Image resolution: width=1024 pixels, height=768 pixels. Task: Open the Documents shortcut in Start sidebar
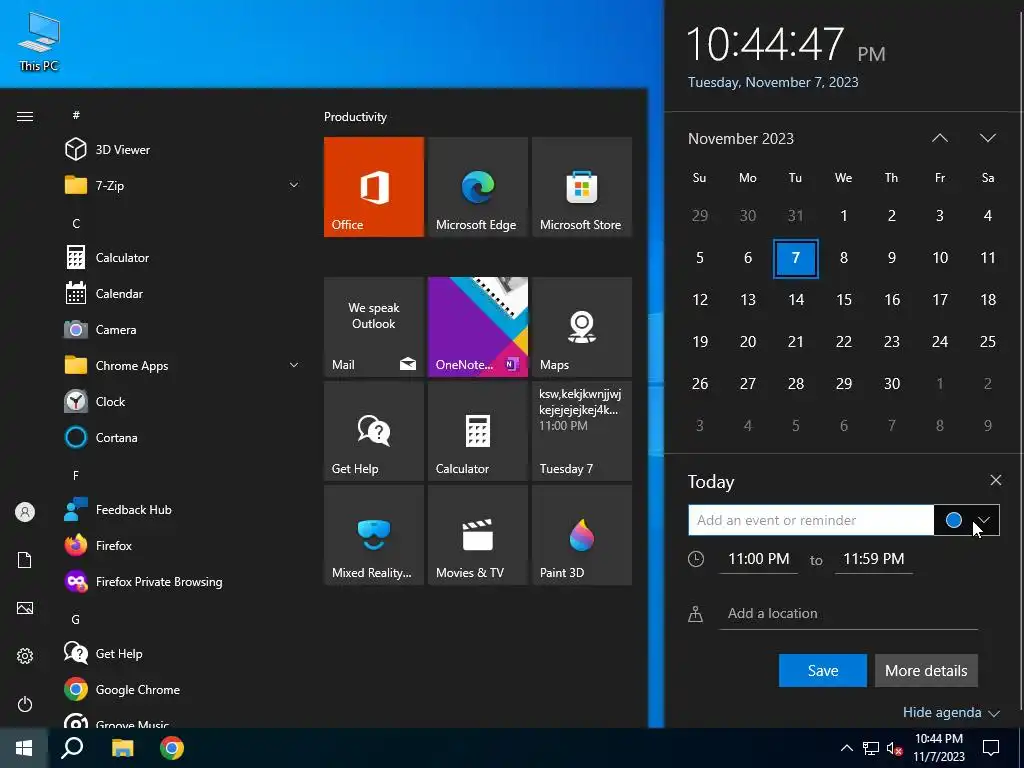click(x=25, y=560)
